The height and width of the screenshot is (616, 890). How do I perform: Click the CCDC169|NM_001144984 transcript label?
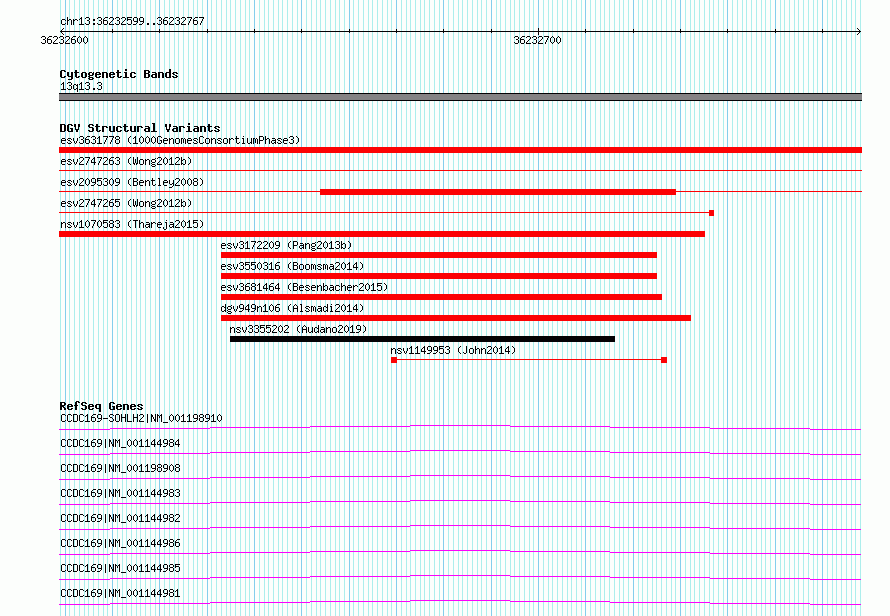[x=120, y=443]
